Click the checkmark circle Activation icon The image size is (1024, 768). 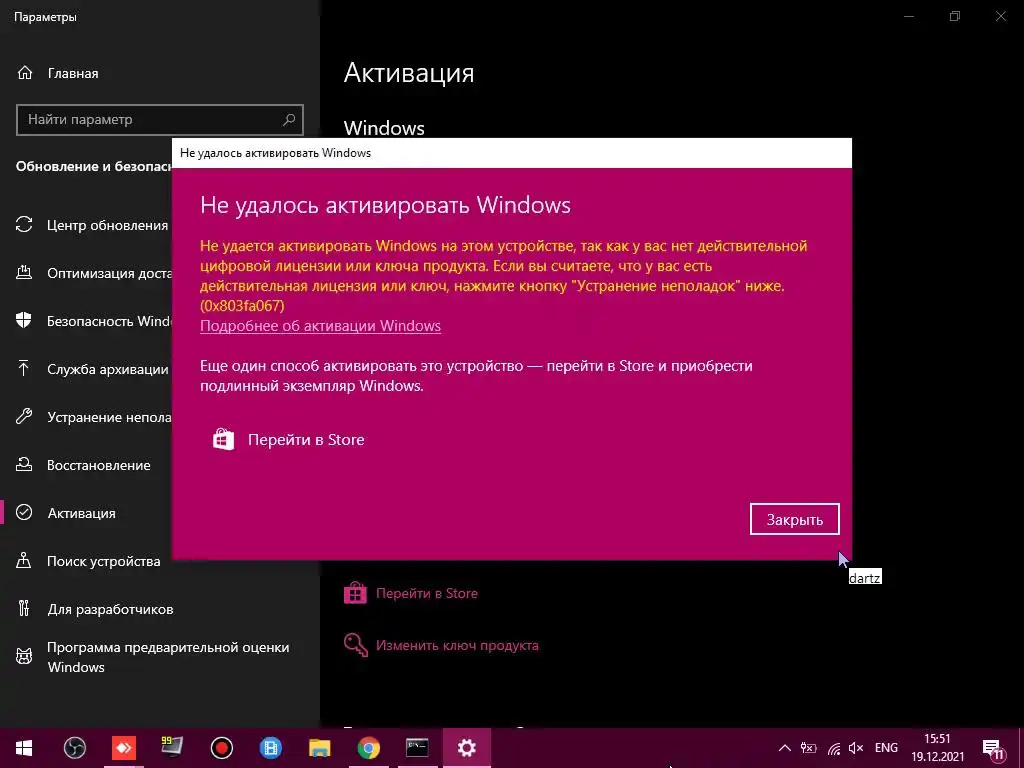(x=24, y=513)
